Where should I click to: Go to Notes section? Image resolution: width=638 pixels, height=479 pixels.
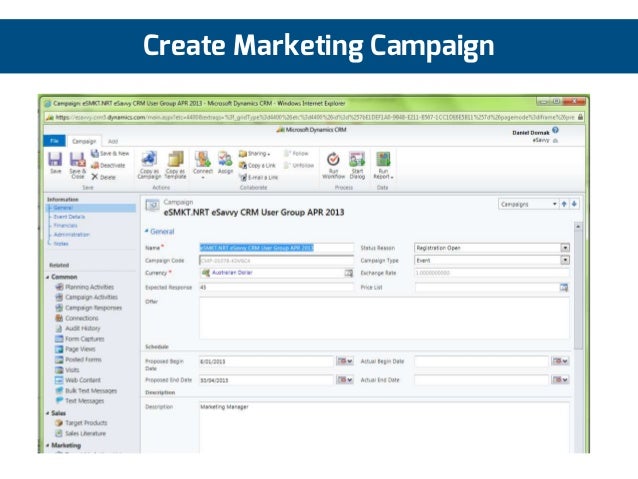click(61, 243)
